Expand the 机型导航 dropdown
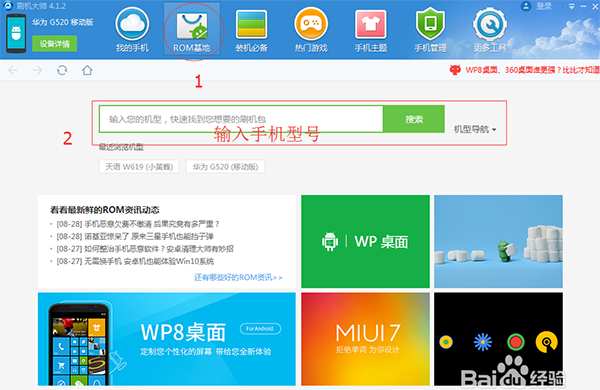Screen dimensions: 600x390 [x=475, y=129]
